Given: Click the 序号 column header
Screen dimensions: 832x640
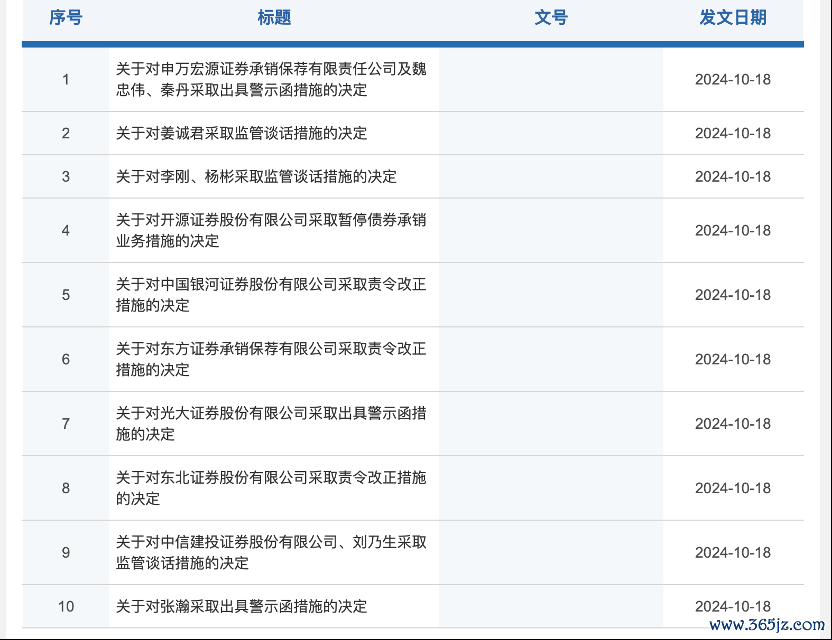Looking at the screenshot, I should click(x=66, y=18).
